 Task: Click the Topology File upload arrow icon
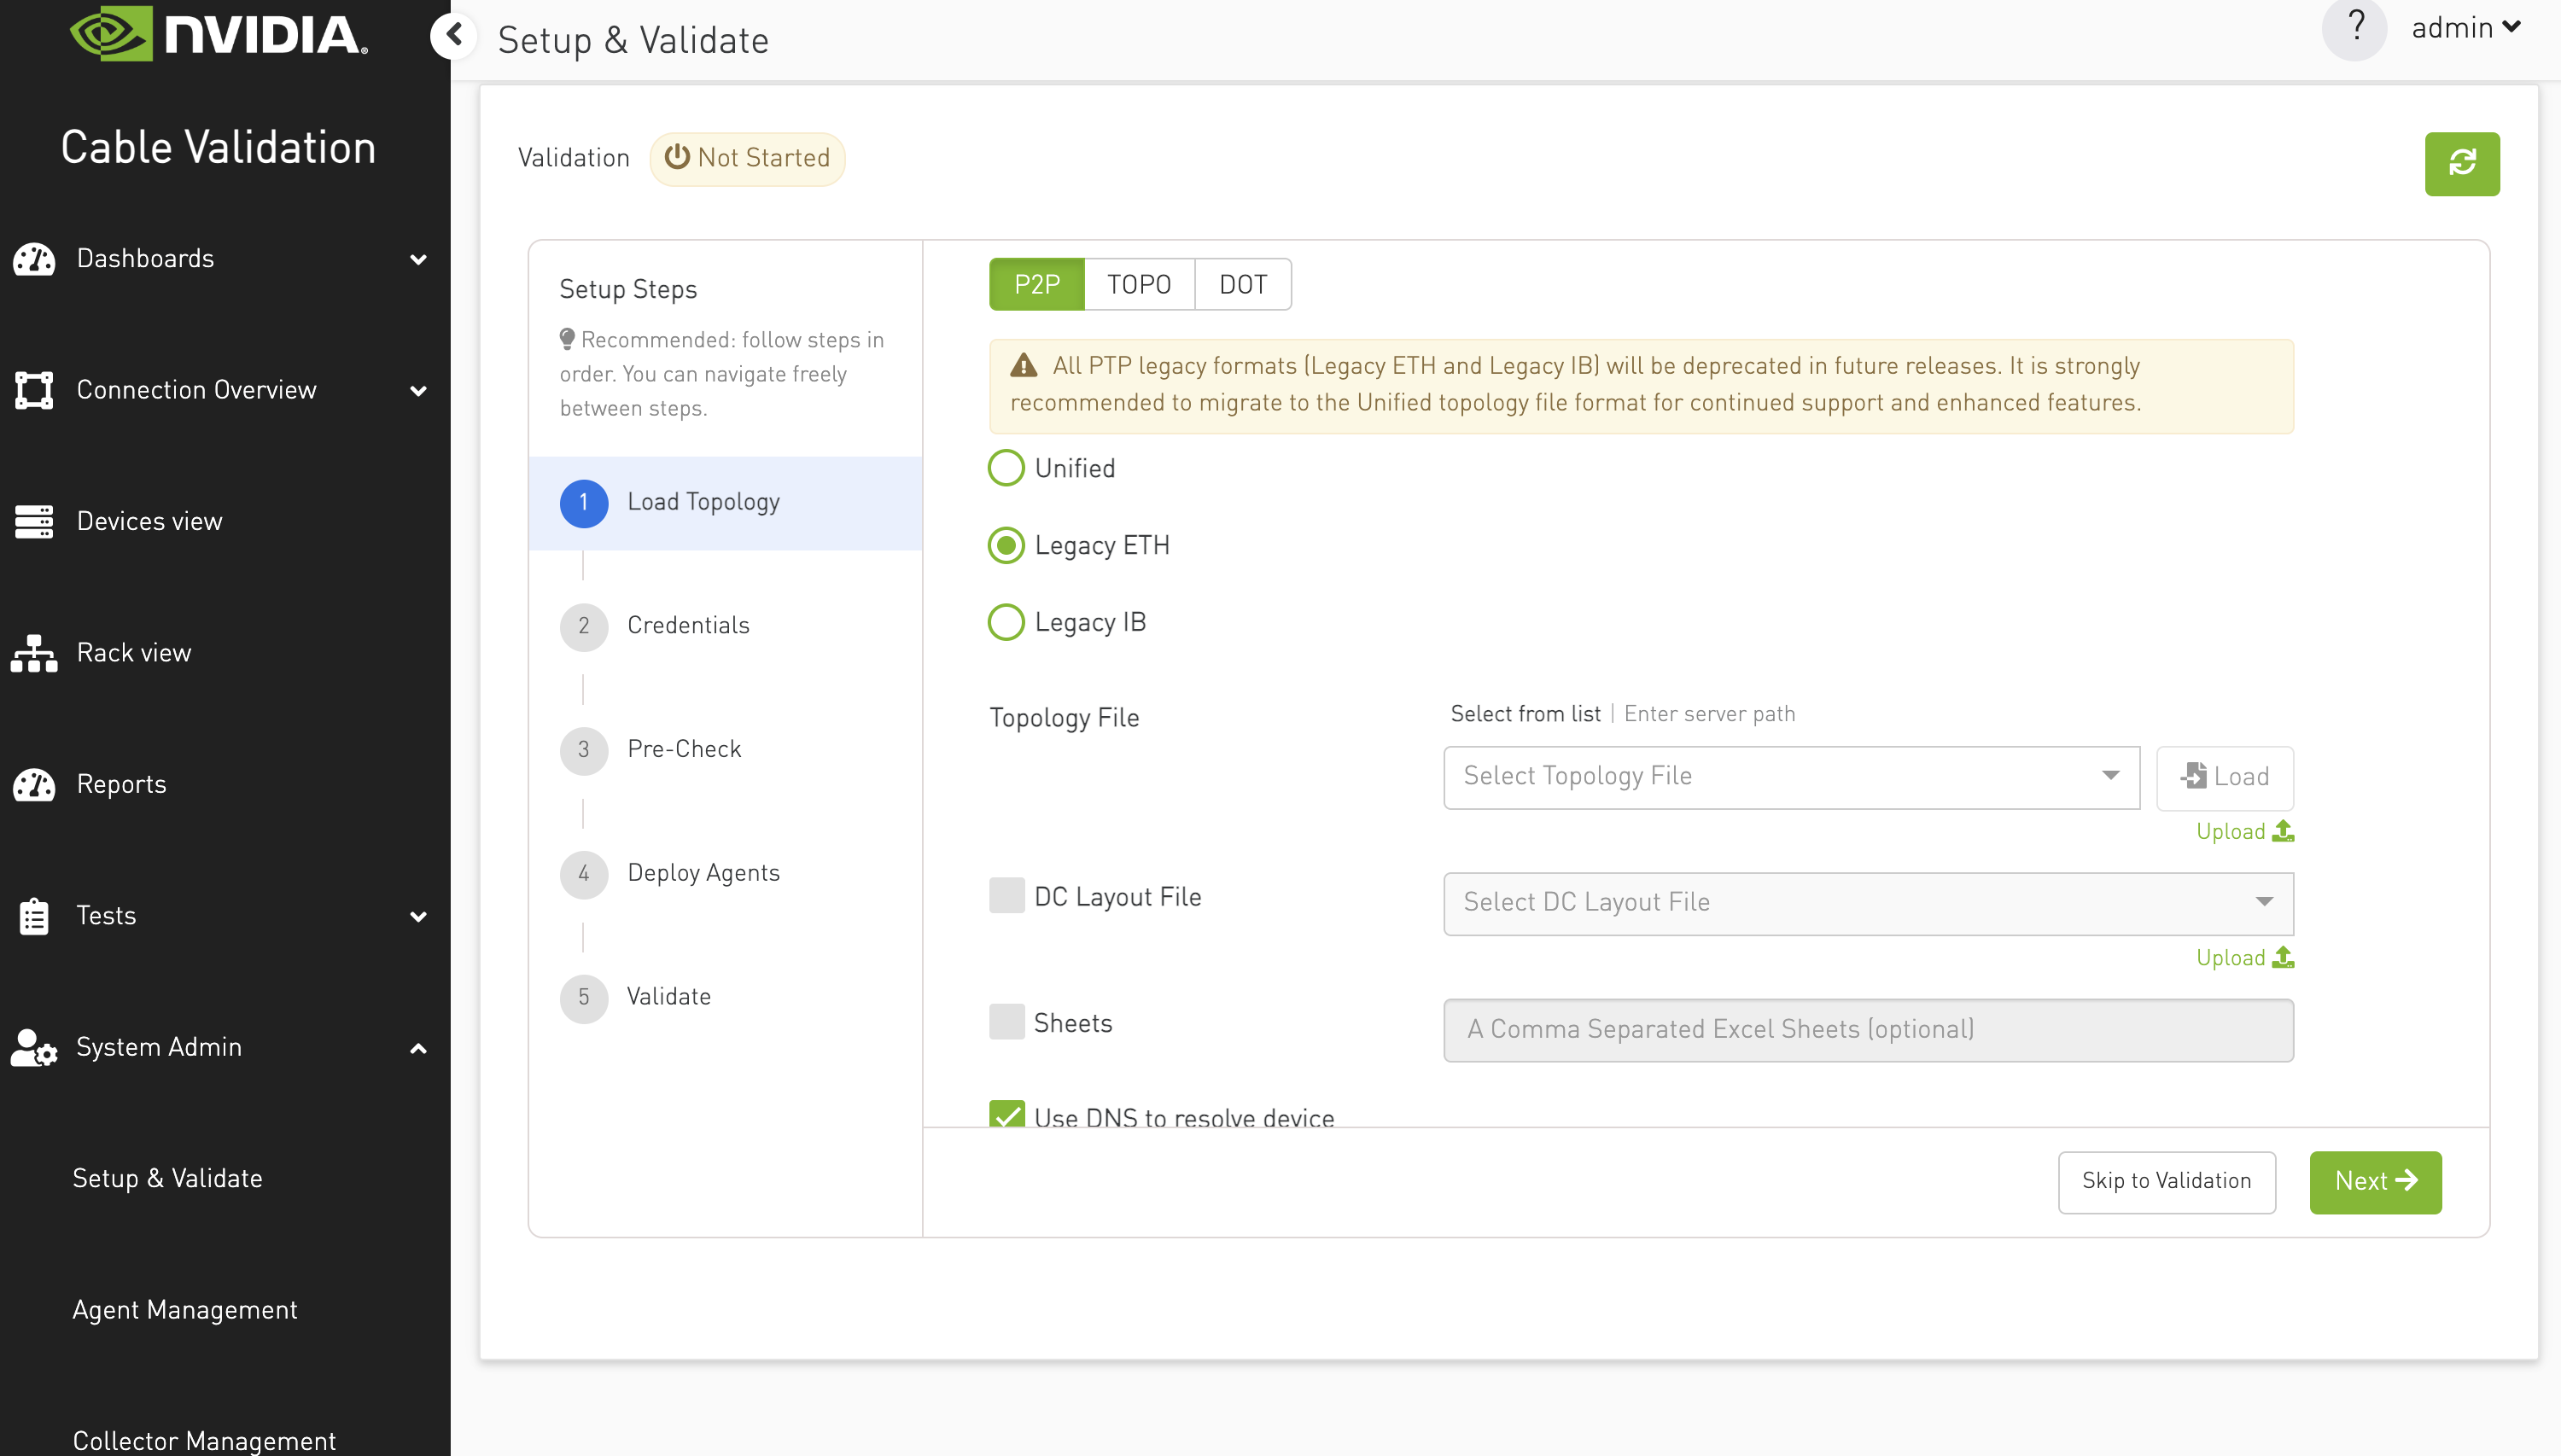point(2283,831)
